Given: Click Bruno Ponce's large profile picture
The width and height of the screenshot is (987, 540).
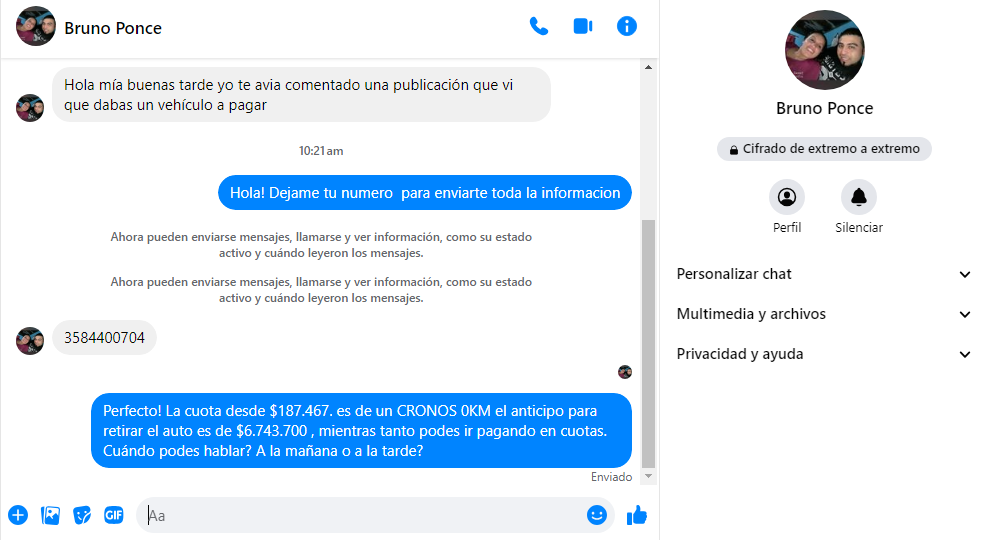Looking at the screenshot, I should coord(824,50).
